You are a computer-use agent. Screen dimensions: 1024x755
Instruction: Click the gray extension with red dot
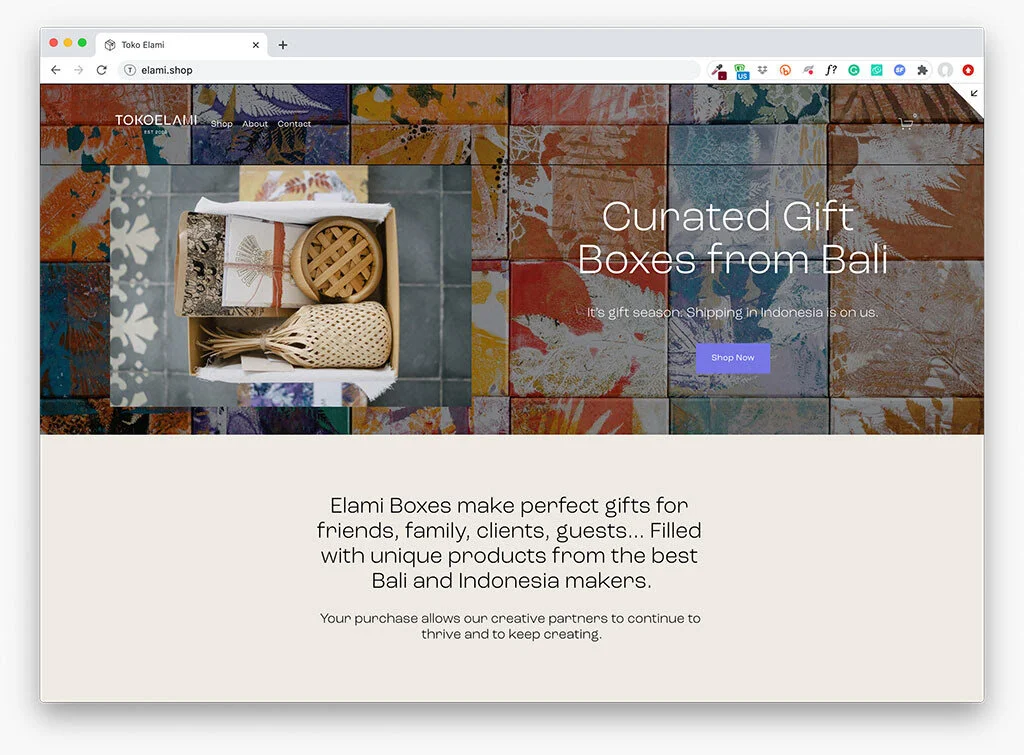tap(808, 70)
